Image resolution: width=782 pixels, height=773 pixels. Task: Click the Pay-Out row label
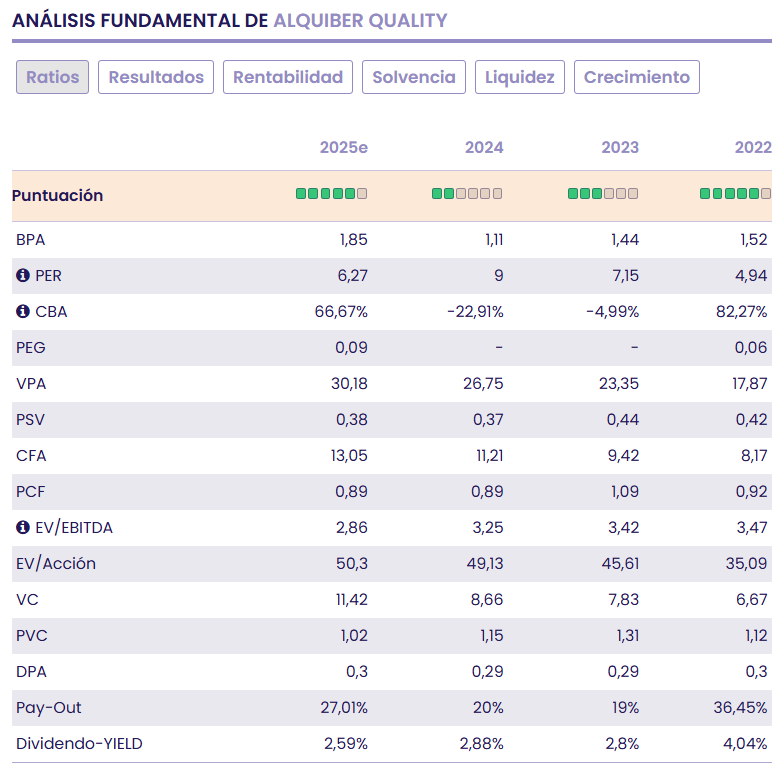49,708
